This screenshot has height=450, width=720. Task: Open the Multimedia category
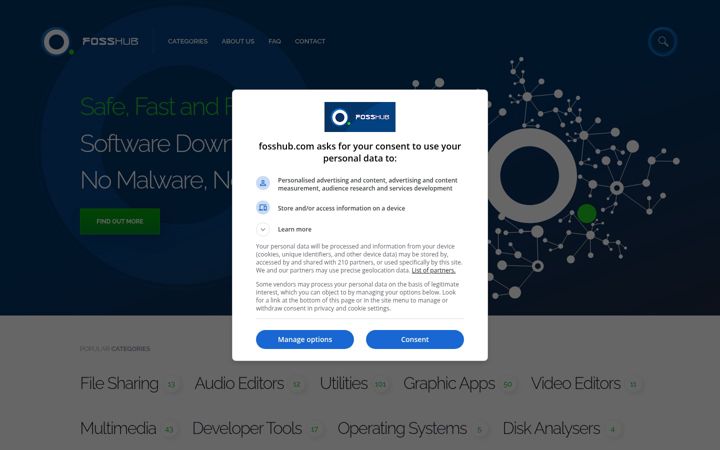click(118, 428)
